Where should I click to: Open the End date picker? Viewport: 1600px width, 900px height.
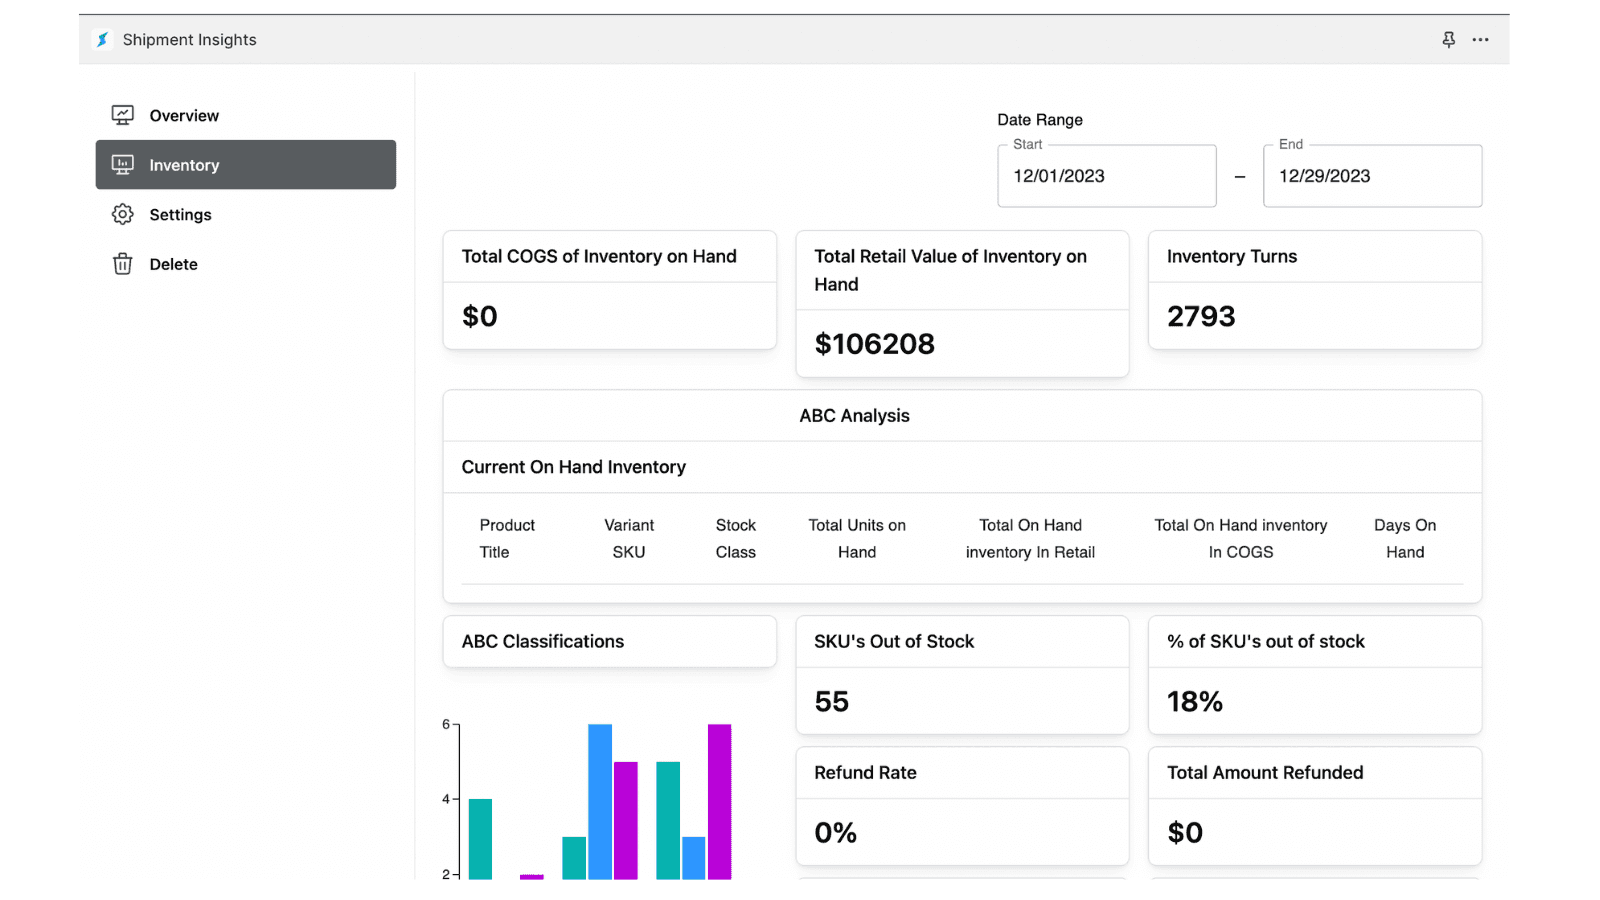pos(1371,176)
